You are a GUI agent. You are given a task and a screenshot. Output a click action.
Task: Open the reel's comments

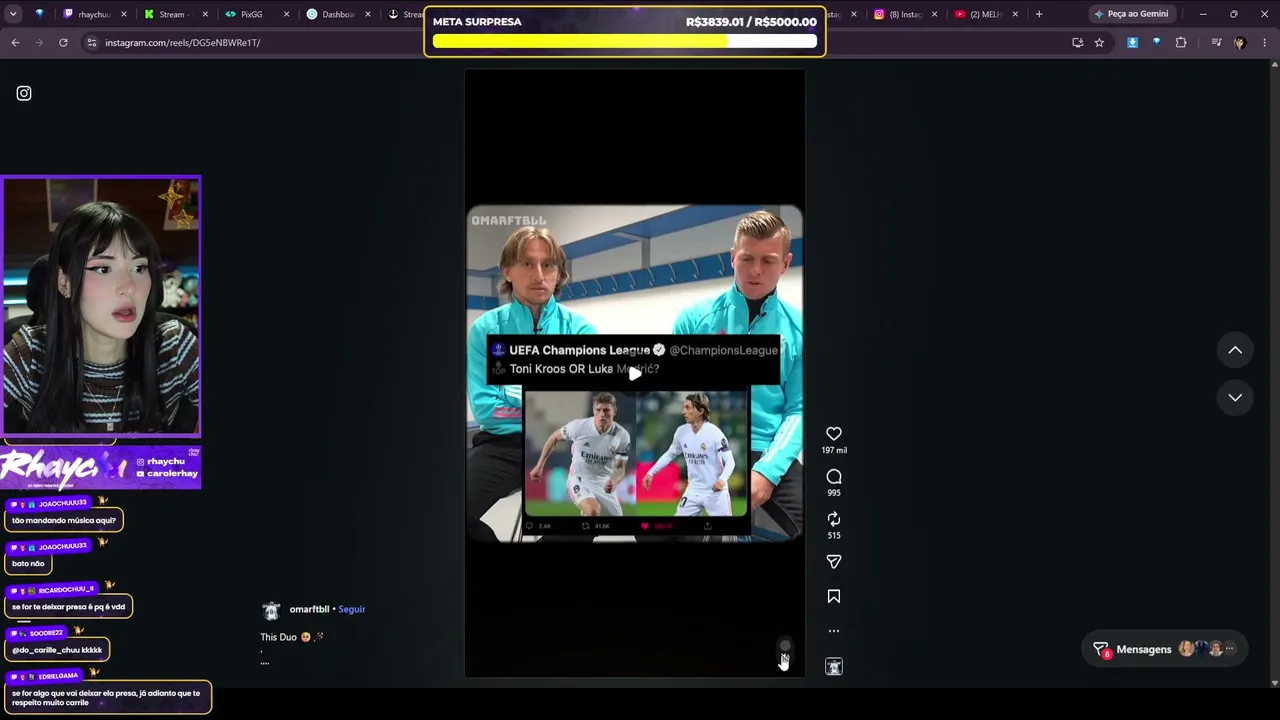[834, 477]
